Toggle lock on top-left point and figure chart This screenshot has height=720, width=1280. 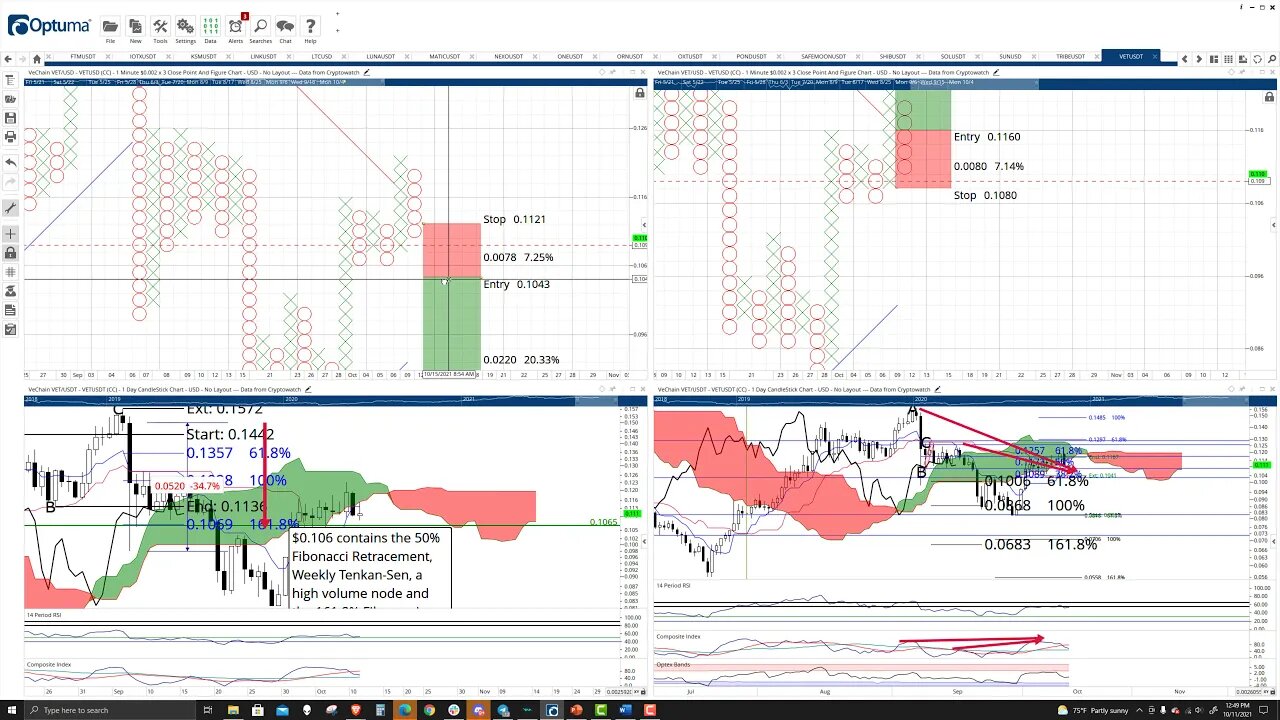pyautogui.click(x=640, y=93)
